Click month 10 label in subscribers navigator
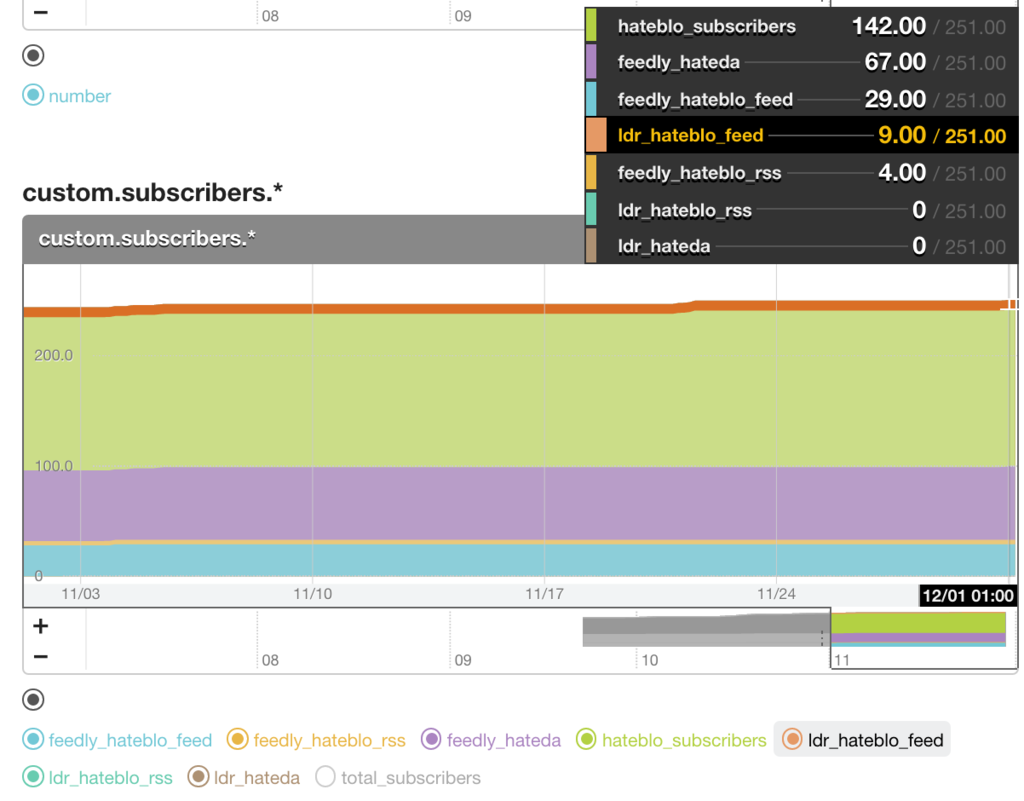The width and height of the screenshot is (1024, 801). (650, 660)
